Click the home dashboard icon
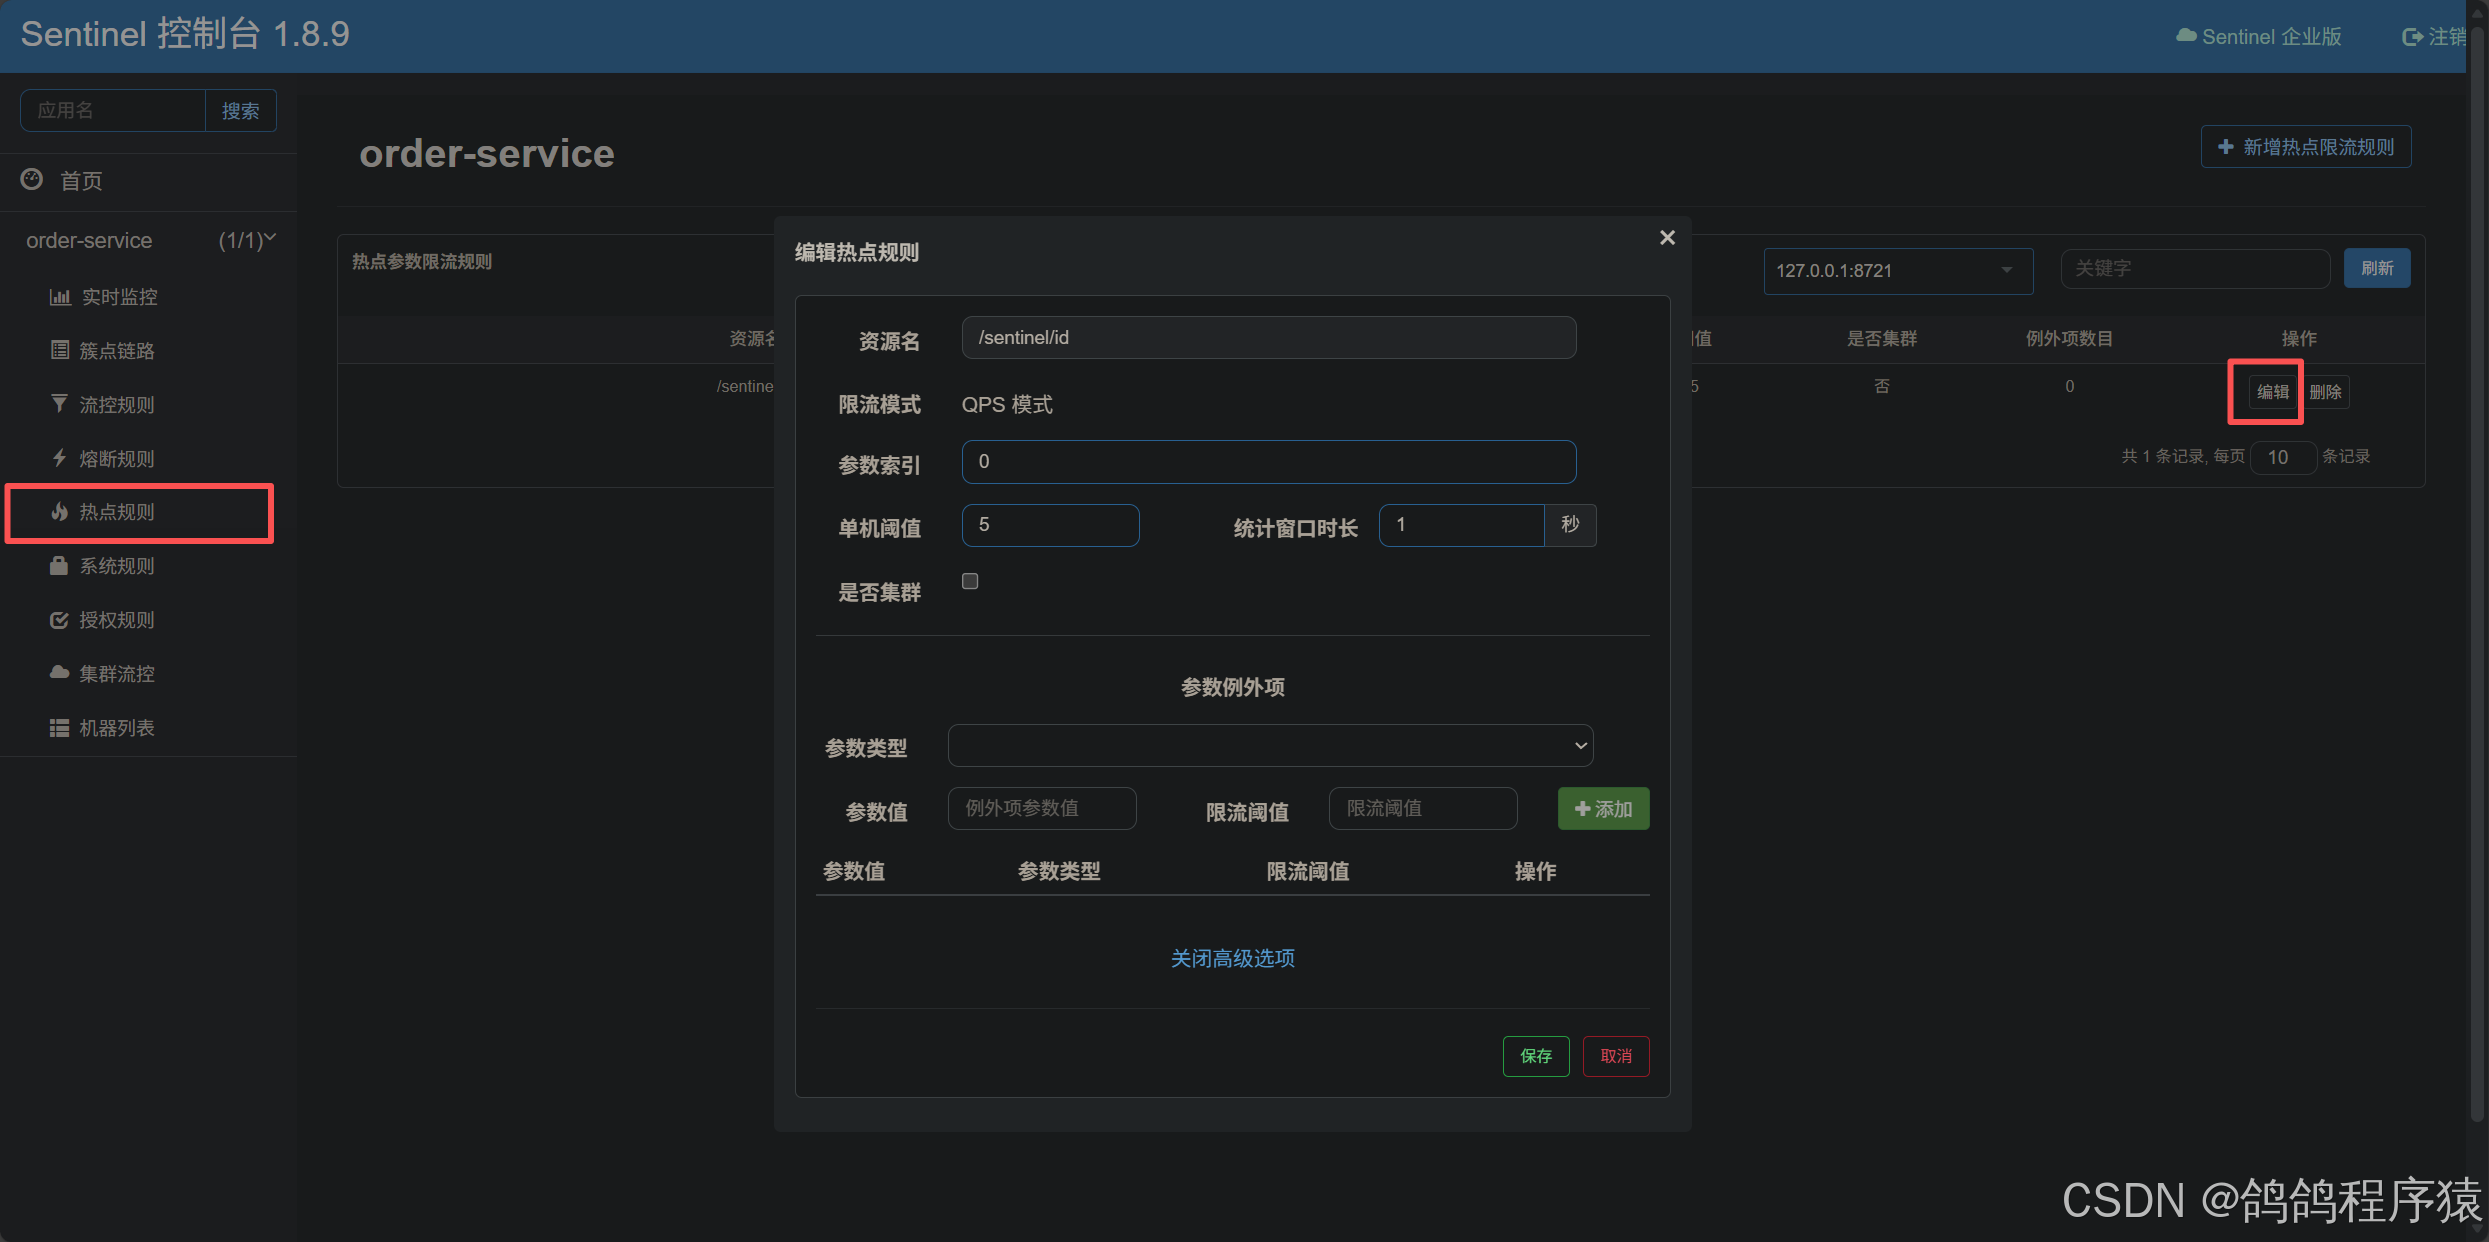The height and width of the screenshot is (1242, 2489). tap(32, 179)
